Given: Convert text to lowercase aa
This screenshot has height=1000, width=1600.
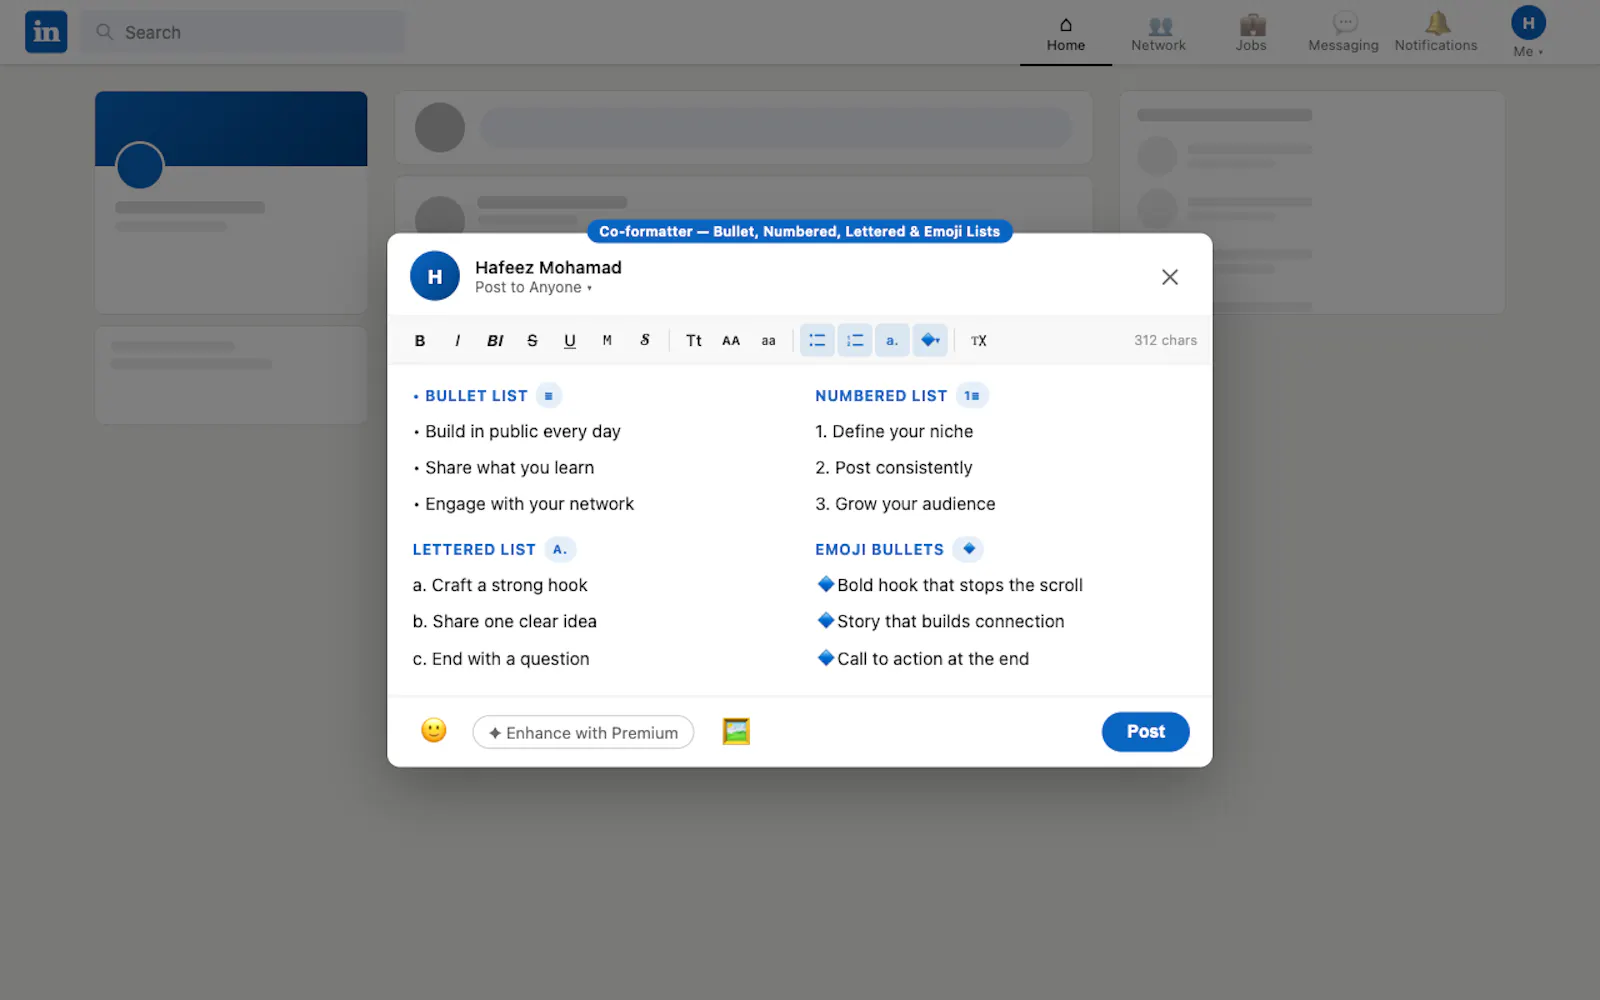Looking at the screenshot, I should click(x=768, y=341).
